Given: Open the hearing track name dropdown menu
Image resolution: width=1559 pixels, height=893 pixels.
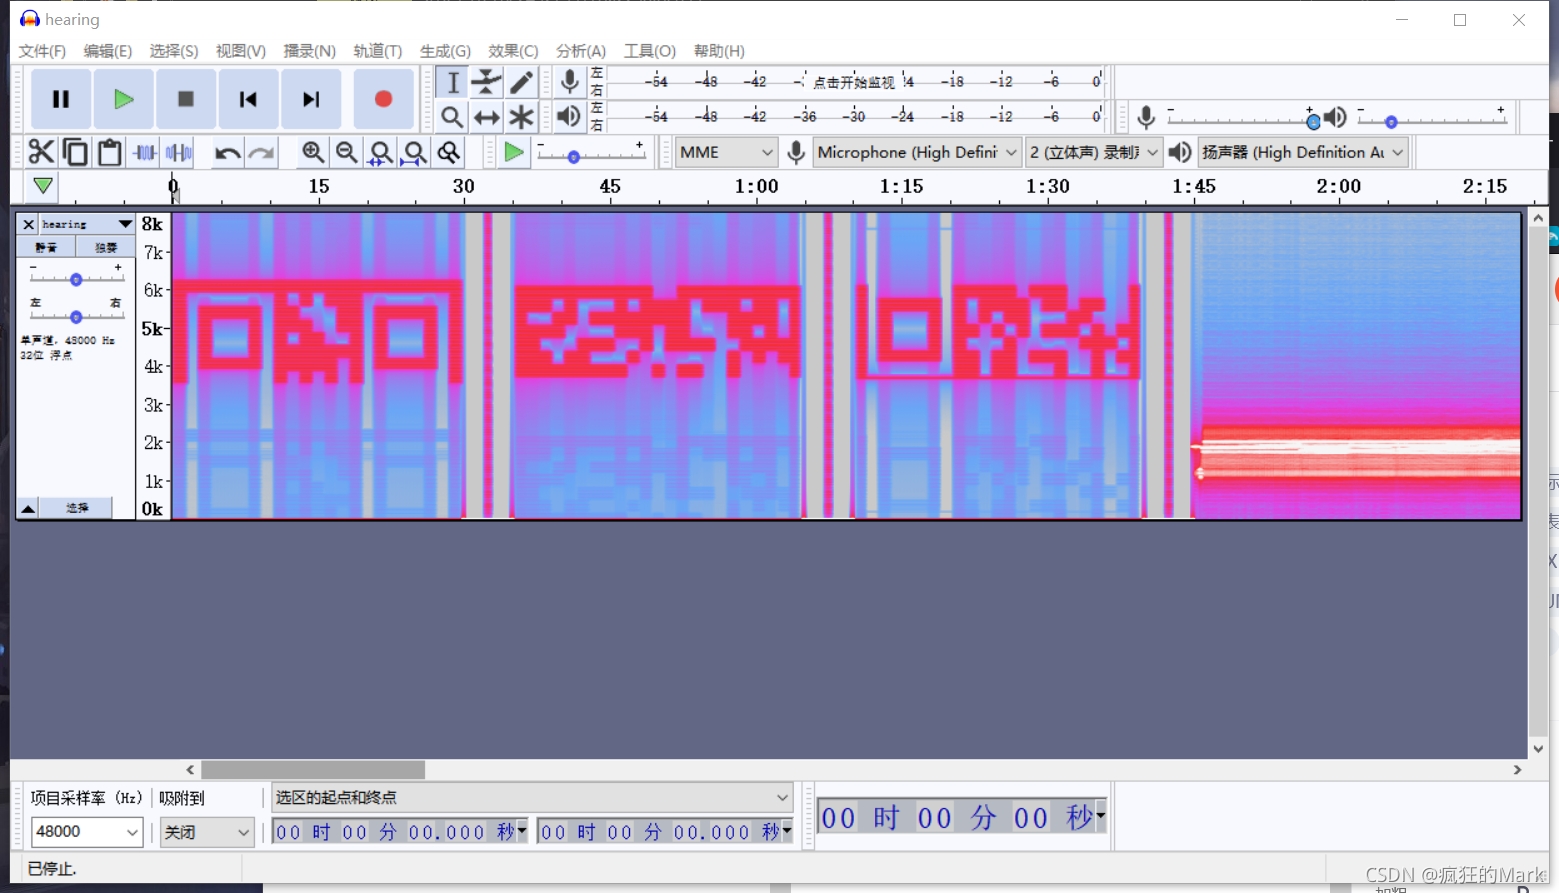Looking at the screenshot, I should click(87, 224).
